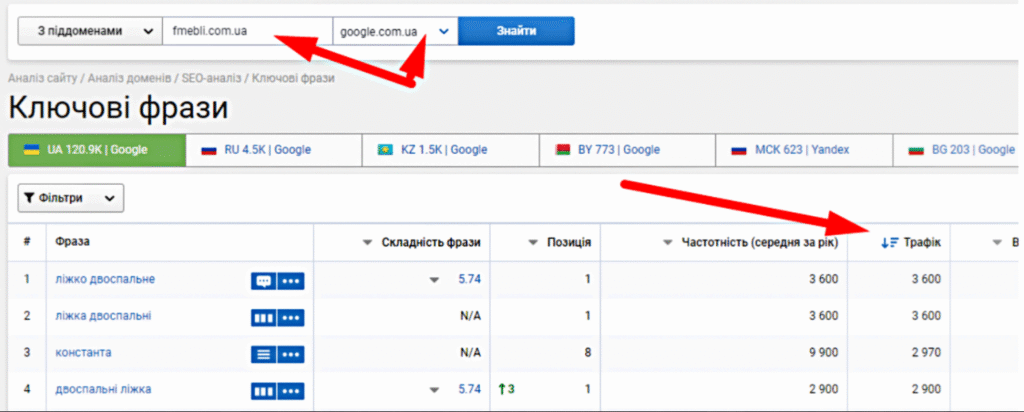1024x412 pixels.
Task: Click the speech bubble icon beside 'ліжко двоспальне'
Action: pos(263,281)
